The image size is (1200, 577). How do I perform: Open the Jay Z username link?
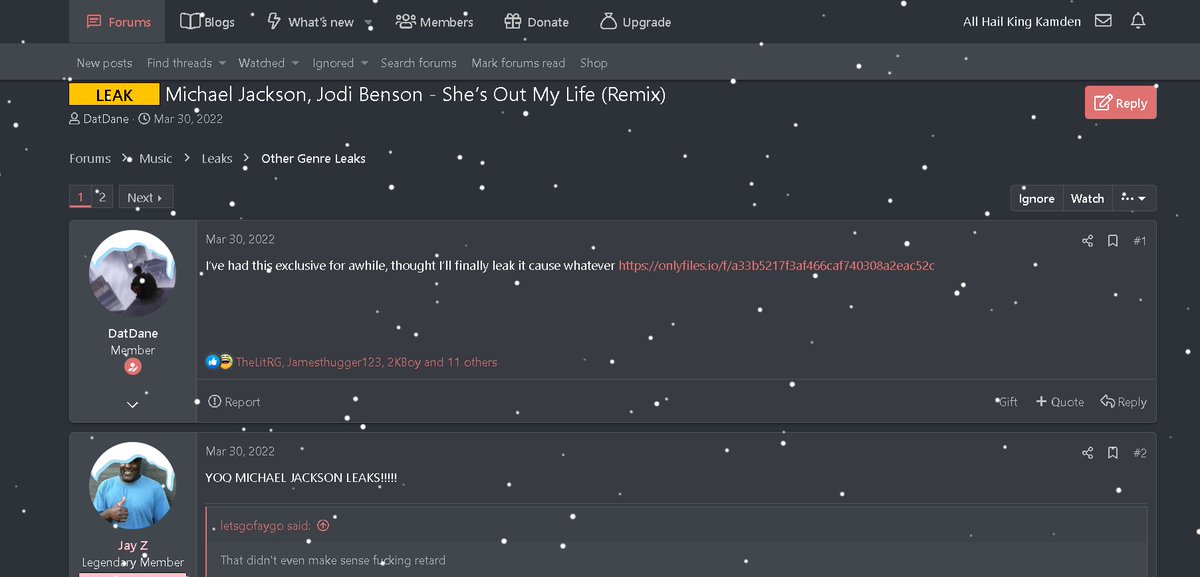click(x=133, y=545)
